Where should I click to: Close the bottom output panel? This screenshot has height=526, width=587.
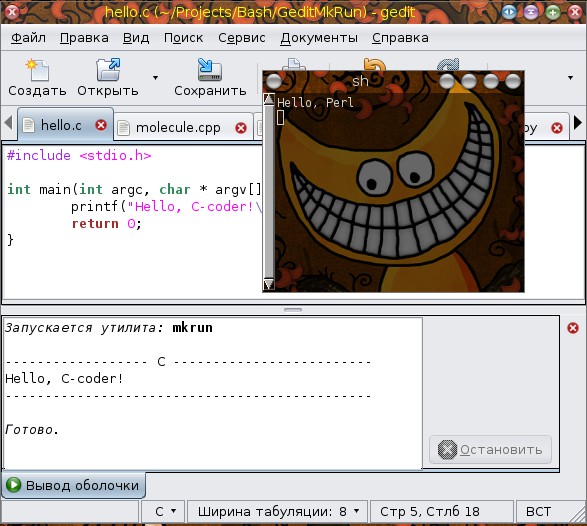573,328
